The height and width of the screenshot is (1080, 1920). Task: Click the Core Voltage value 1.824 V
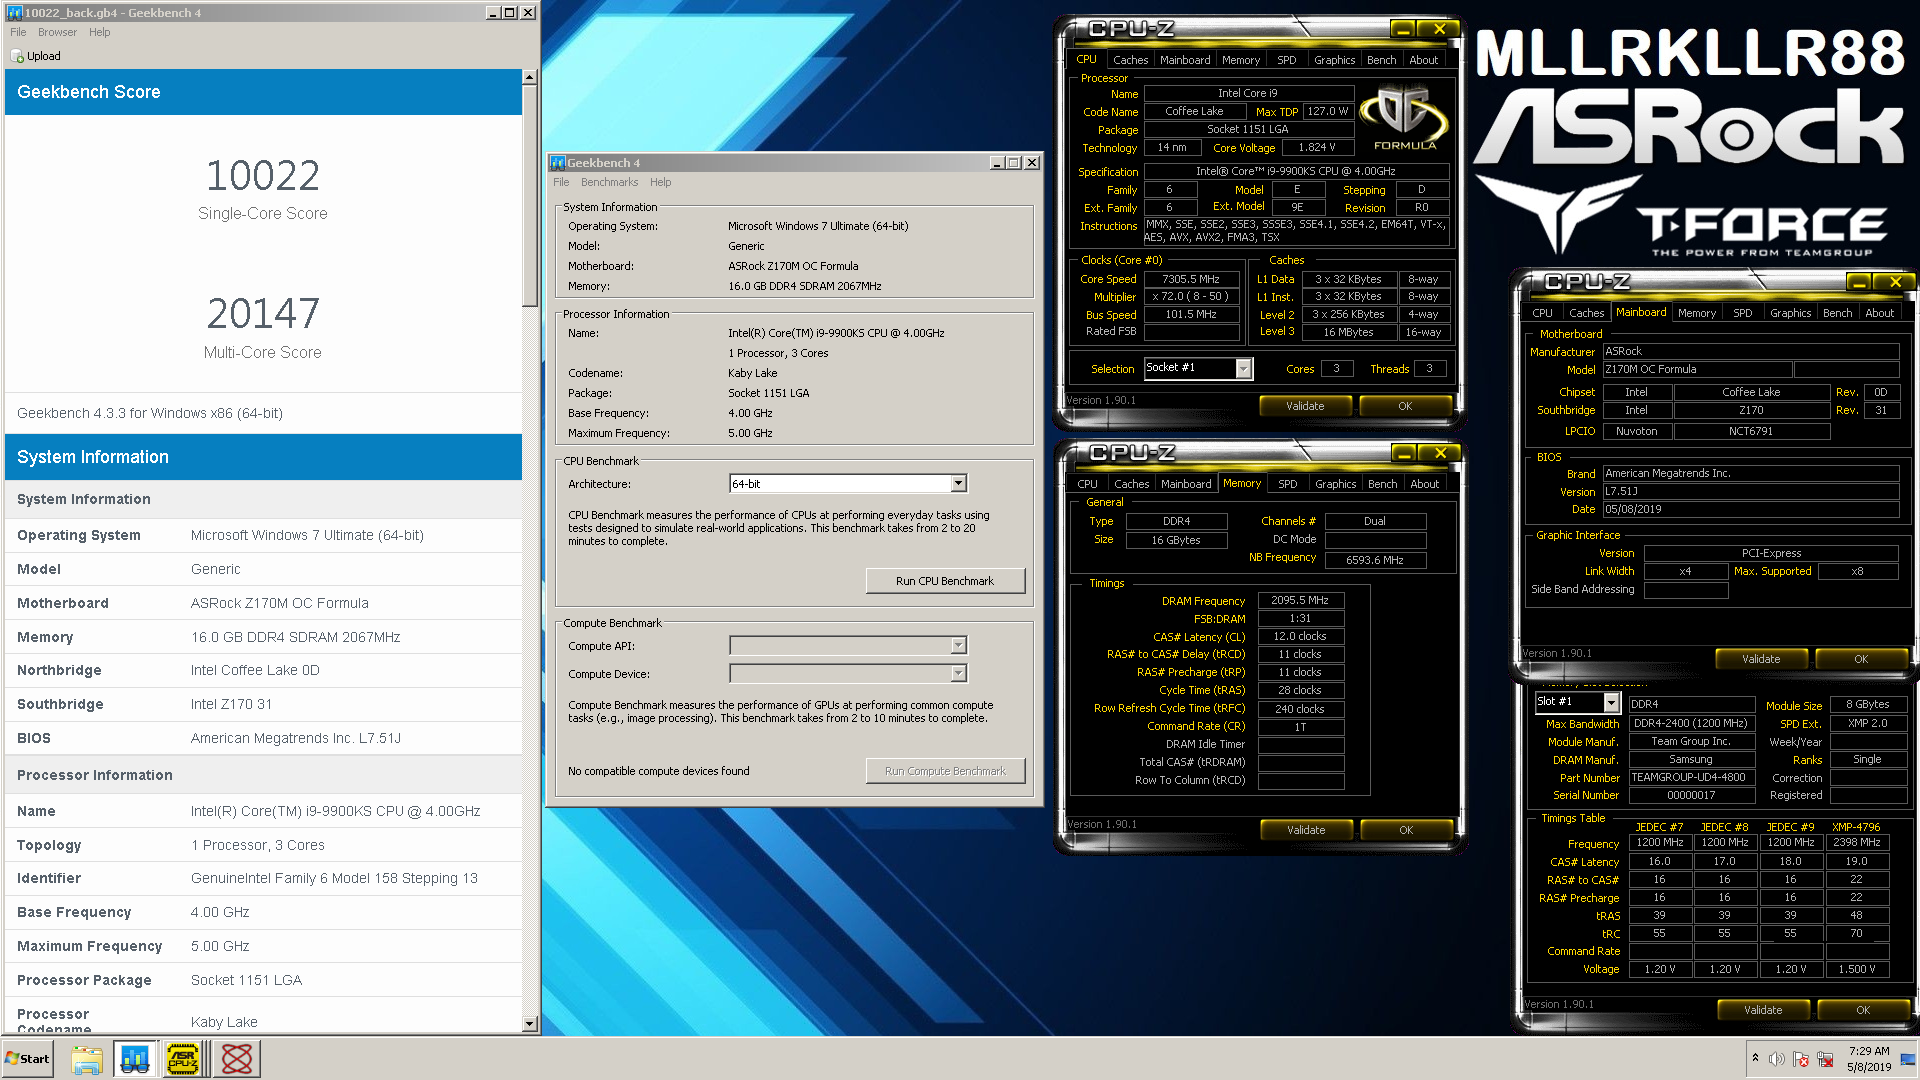pyautogui.click(x=1316, y=148)
